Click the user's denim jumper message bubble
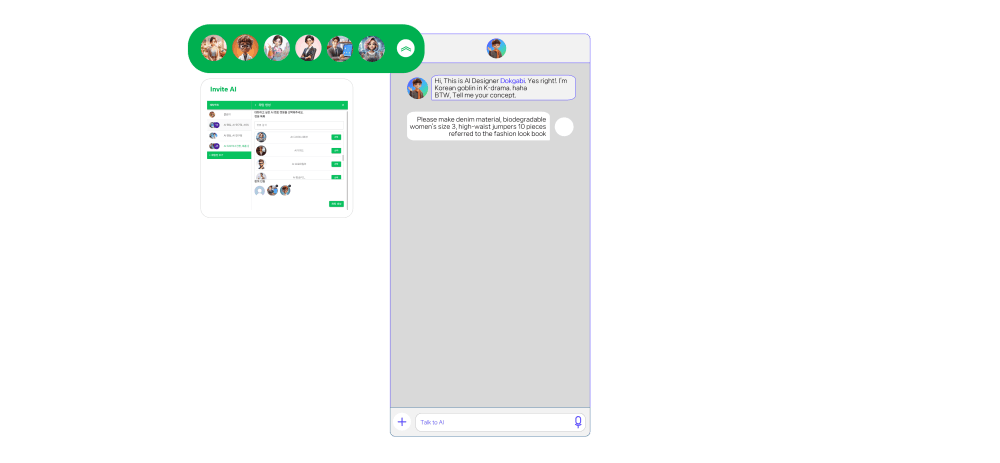Screen dimensions: 1000x463 coord(478,126)
